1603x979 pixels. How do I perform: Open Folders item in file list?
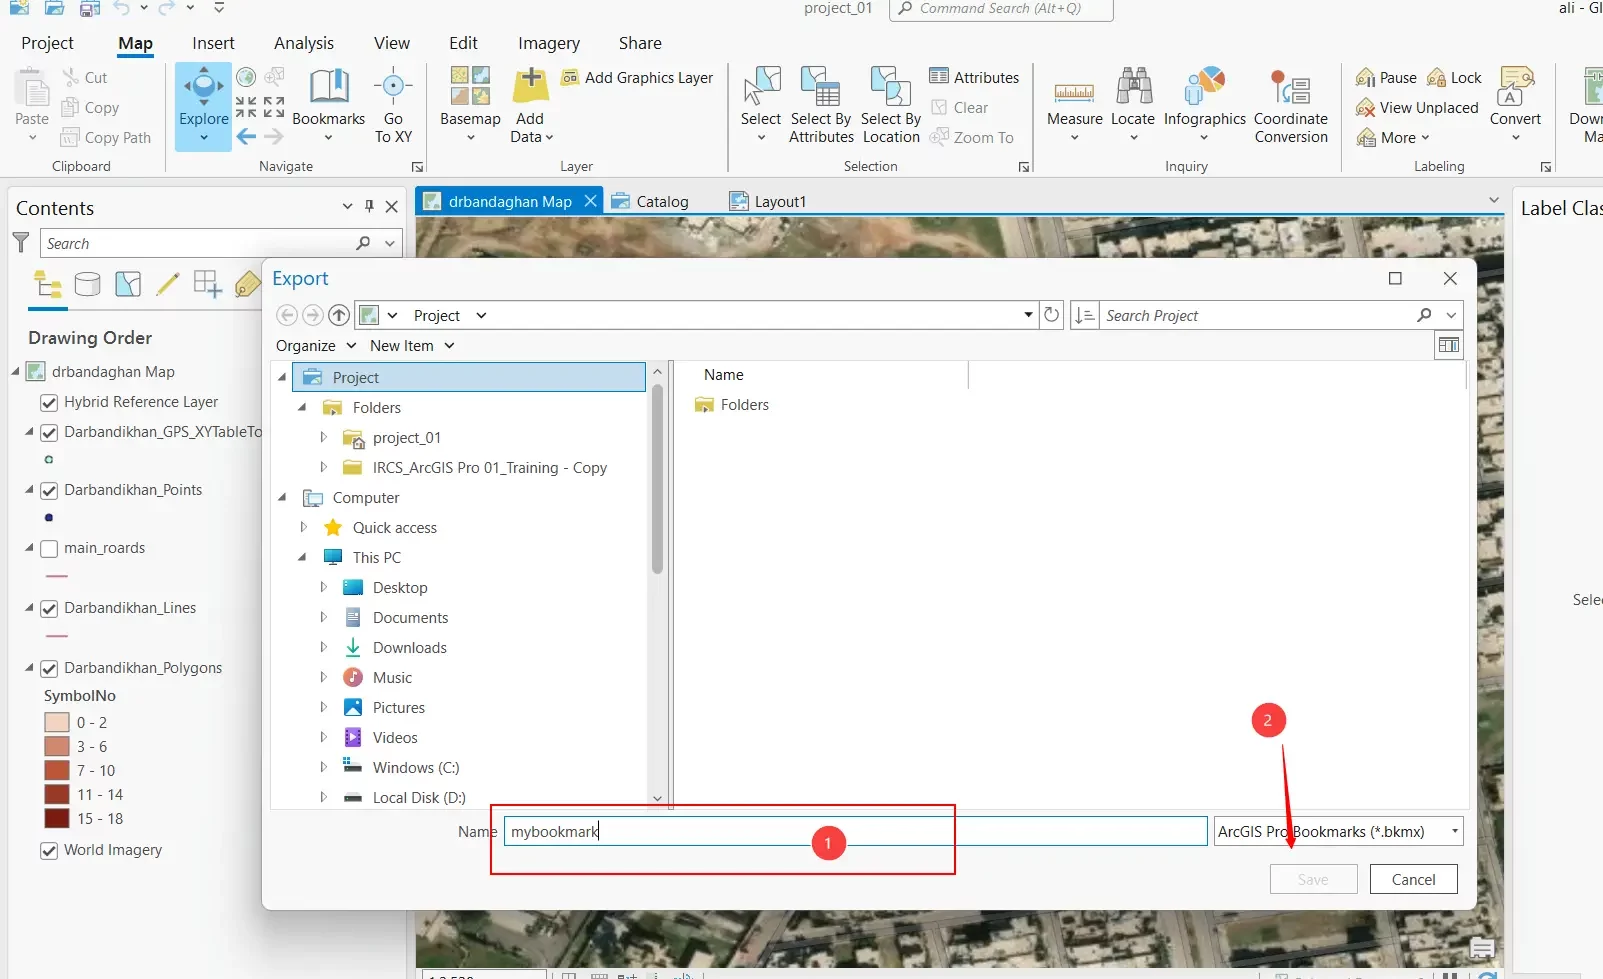[732, 404]
